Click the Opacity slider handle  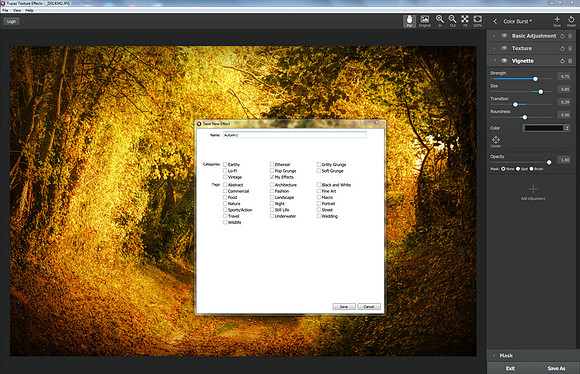click(549, 162)
